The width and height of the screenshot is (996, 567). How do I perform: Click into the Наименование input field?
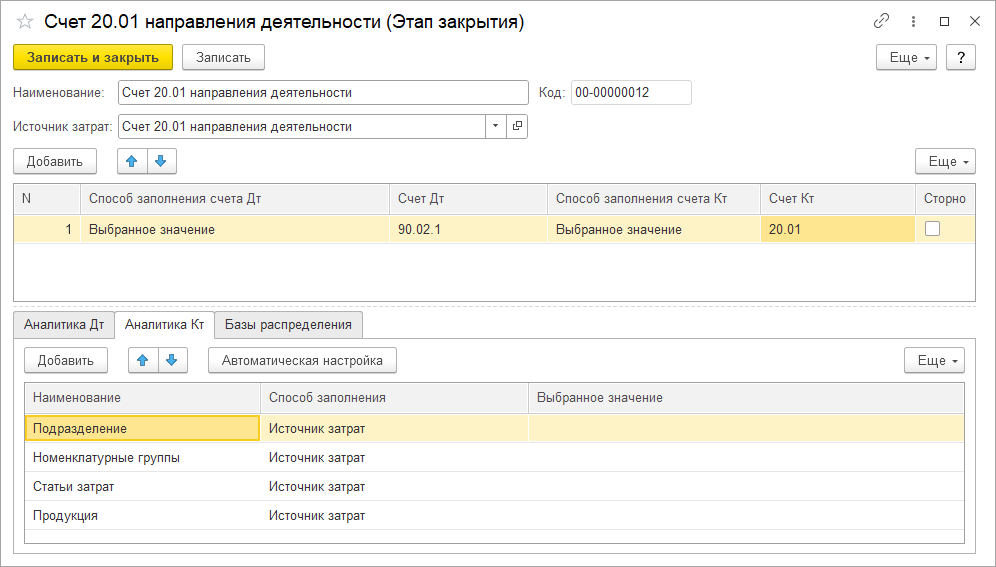click(323, 93)
